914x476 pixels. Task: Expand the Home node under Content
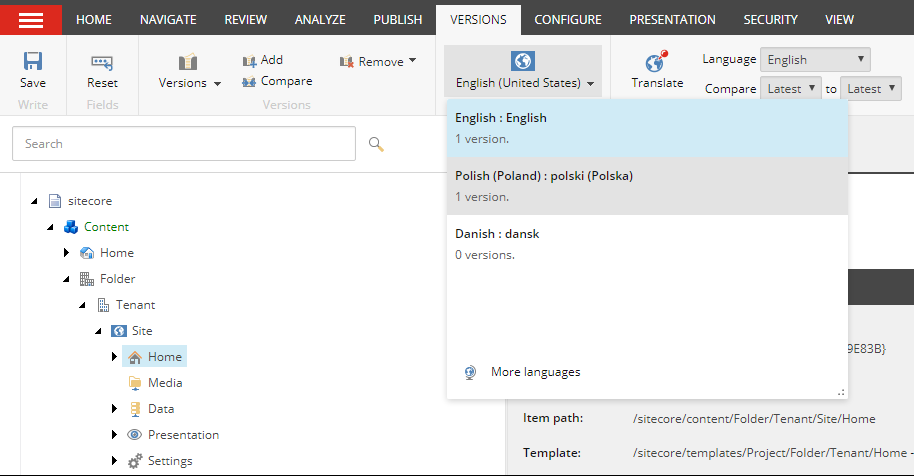66,253
